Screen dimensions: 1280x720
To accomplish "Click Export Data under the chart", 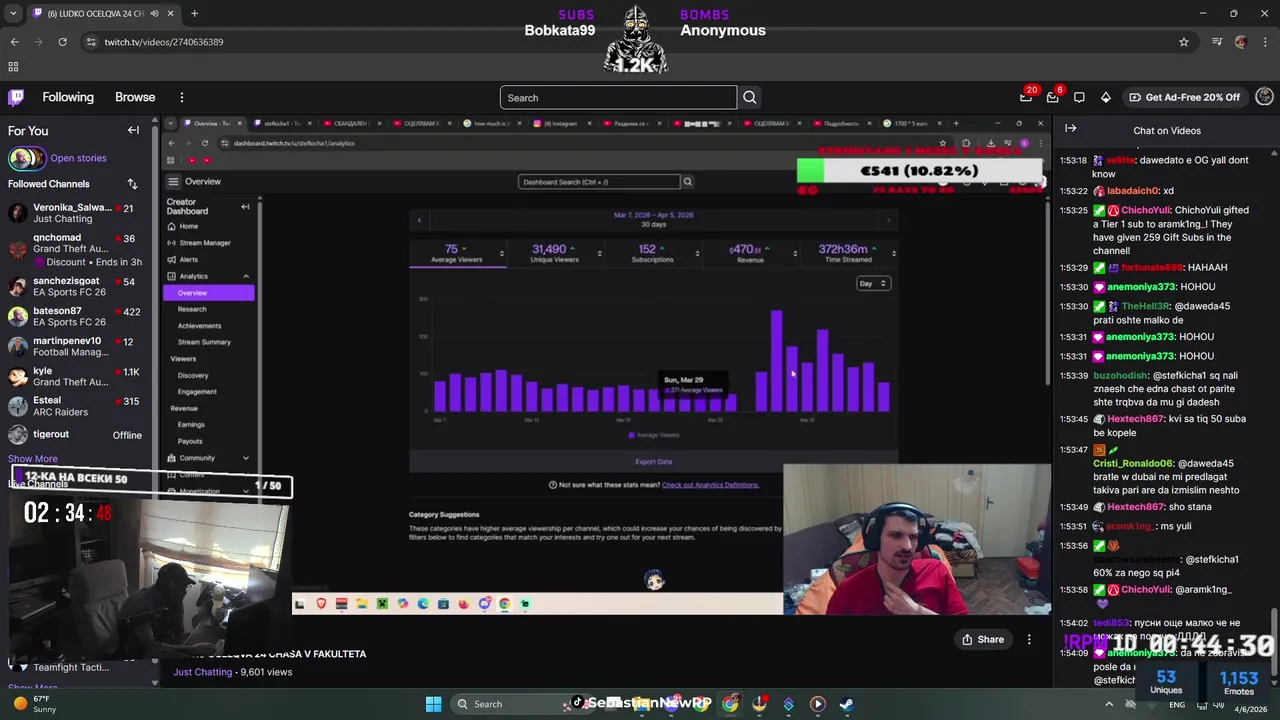I will coord(653,462).
